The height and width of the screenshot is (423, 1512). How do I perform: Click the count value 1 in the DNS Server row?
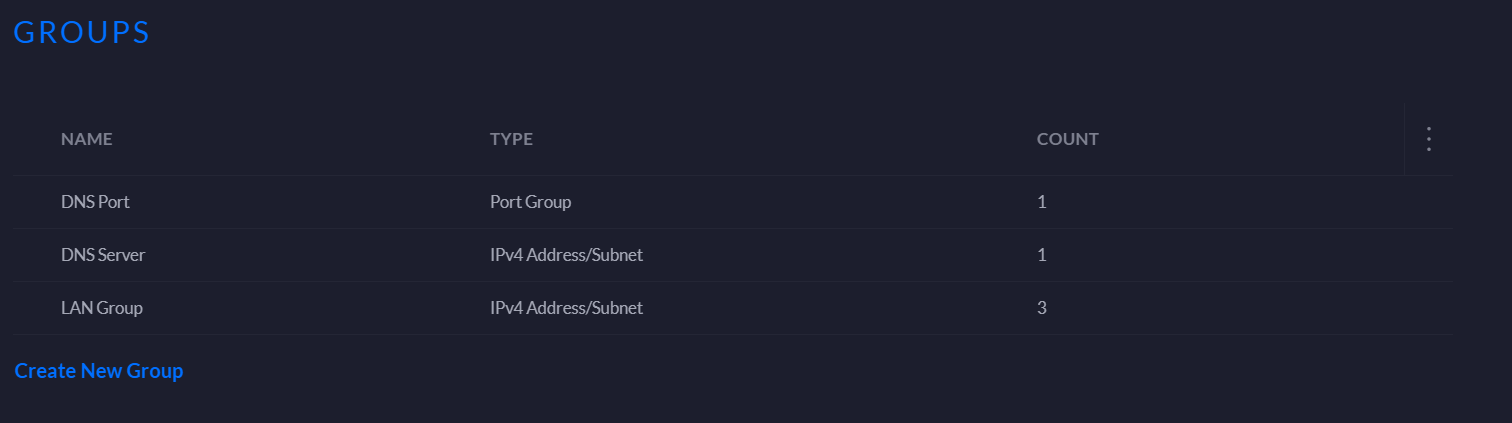point(1042,255)
